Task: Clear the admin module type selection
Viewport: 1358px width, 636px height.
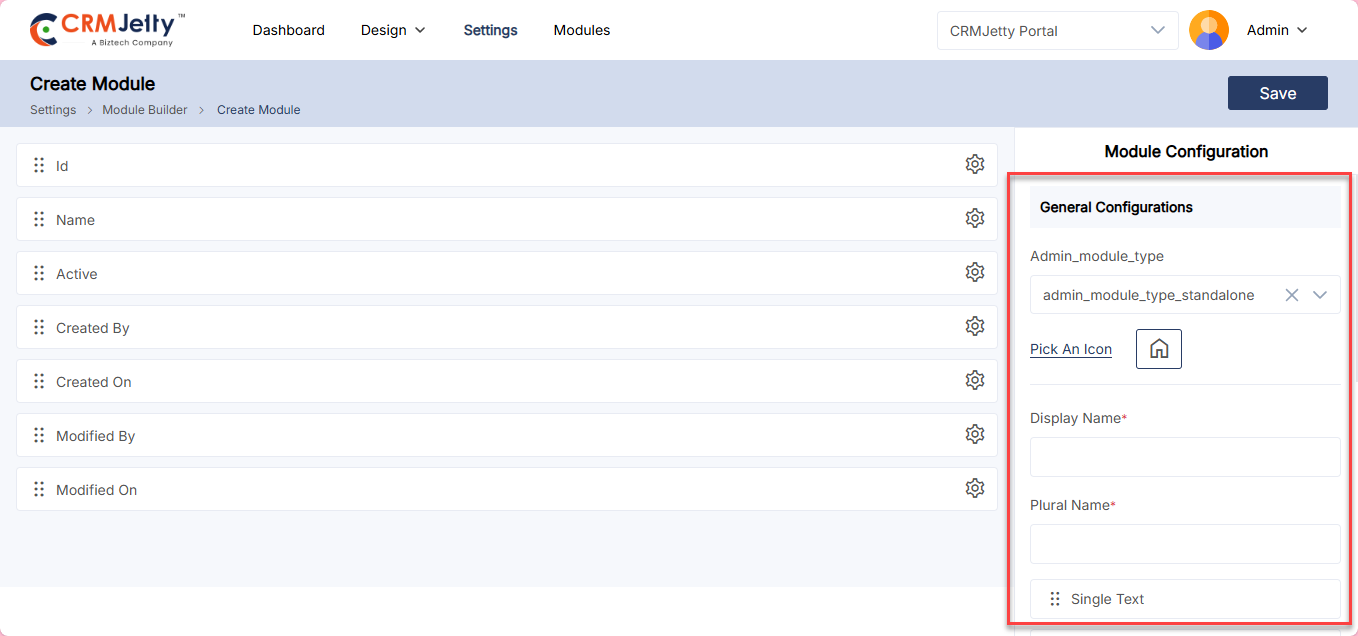Action: [x=1291, y=295]
